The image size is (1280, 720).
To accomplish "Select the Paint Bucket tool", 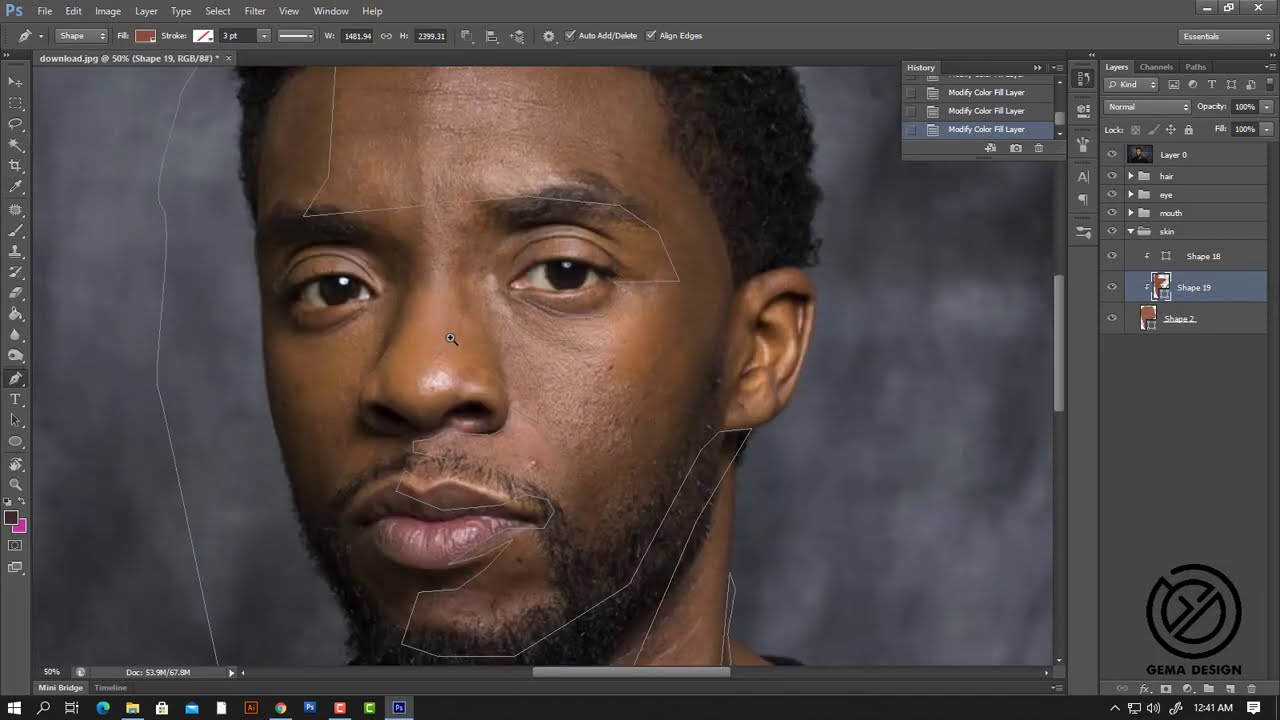I will coord(15,315).
